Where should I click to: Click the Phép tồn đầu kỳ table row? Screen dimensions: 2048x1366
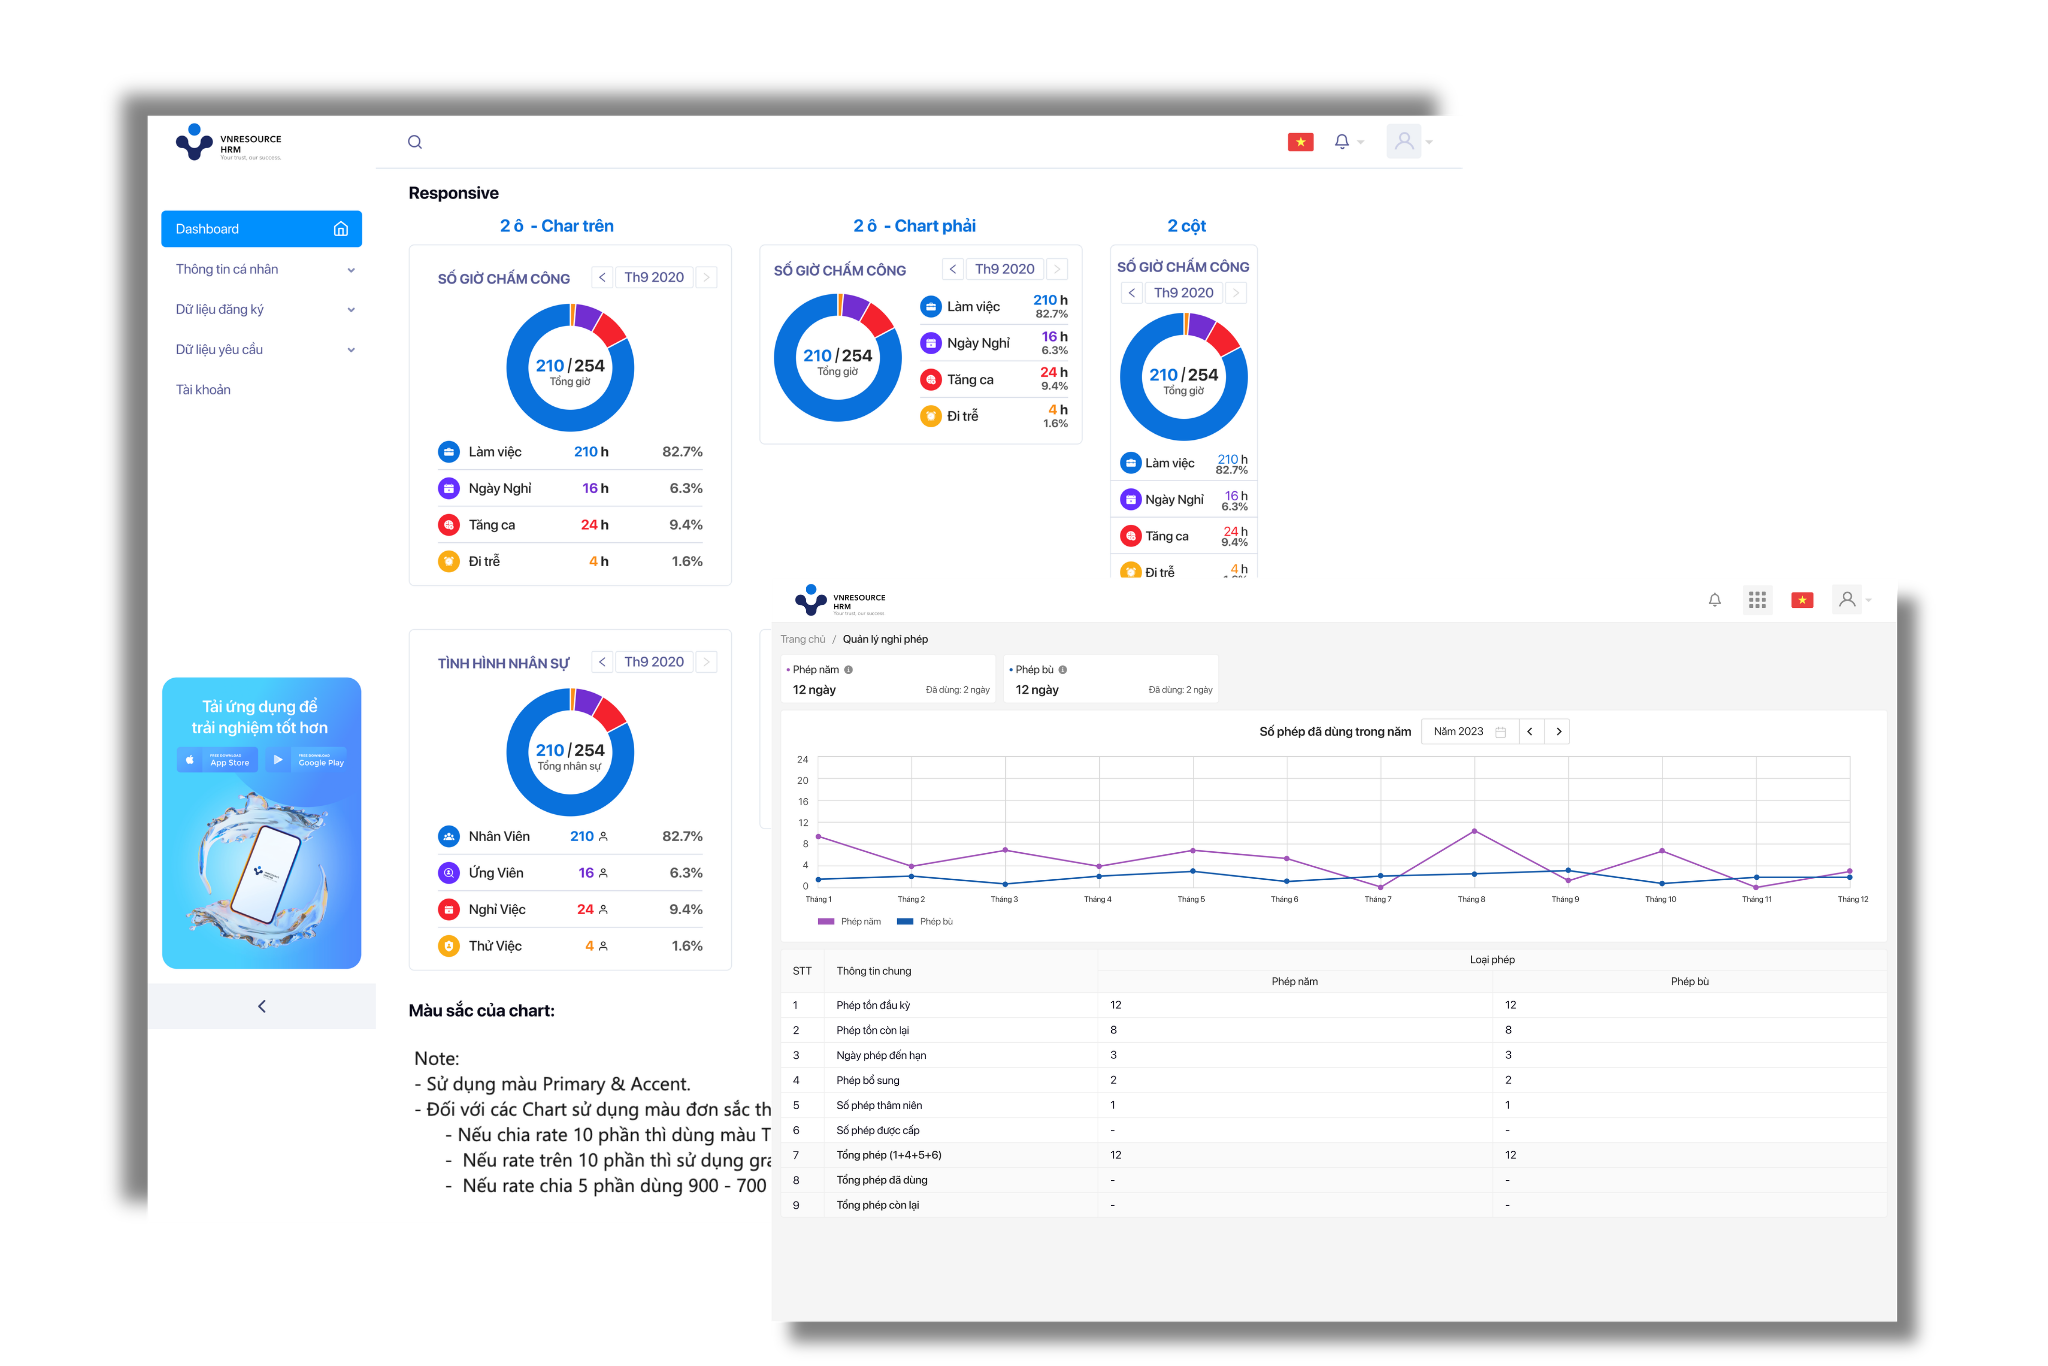pos(1333,1005)
